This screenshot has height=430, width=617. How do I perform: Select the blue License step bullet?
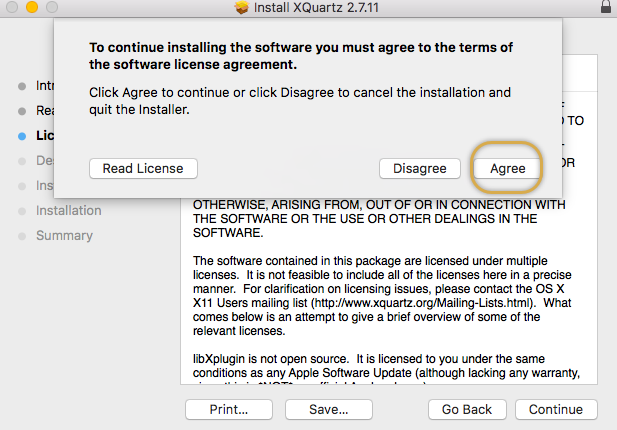[22, 135]
